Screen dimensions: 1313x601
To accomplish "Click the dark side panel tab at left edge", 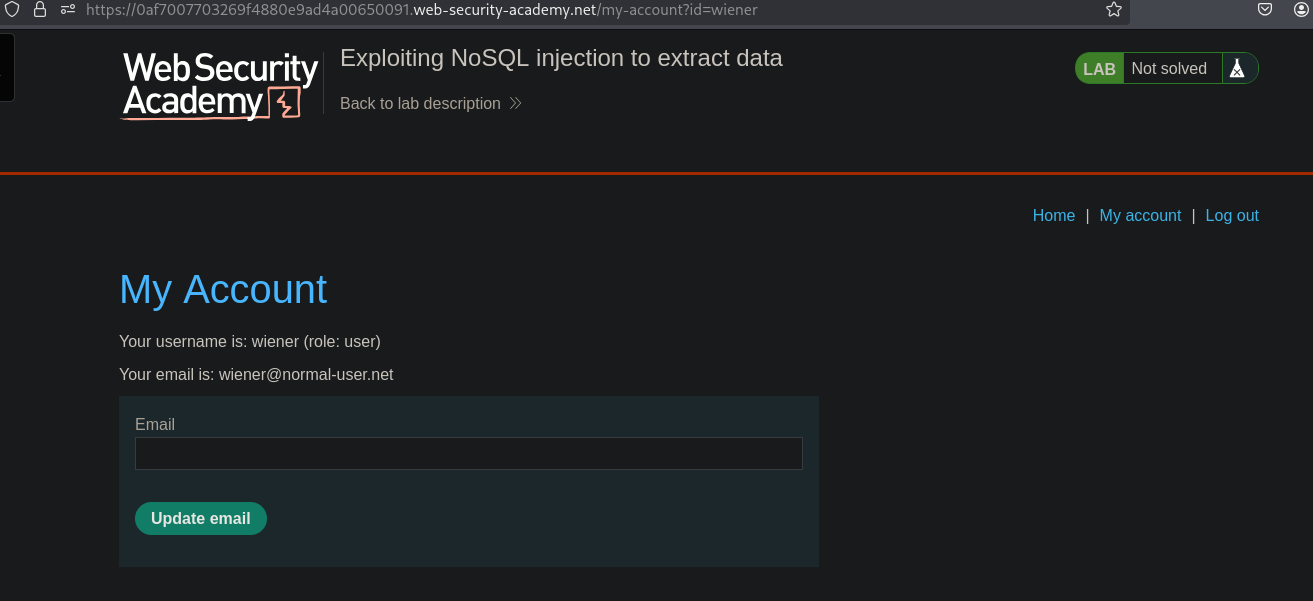I will pos(6,68).
